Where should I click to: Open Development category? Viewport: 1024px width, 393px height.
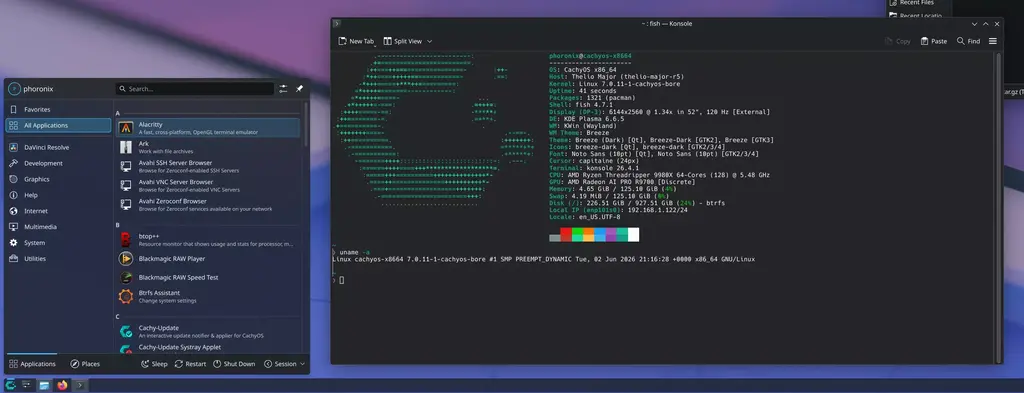coord(58,163)
